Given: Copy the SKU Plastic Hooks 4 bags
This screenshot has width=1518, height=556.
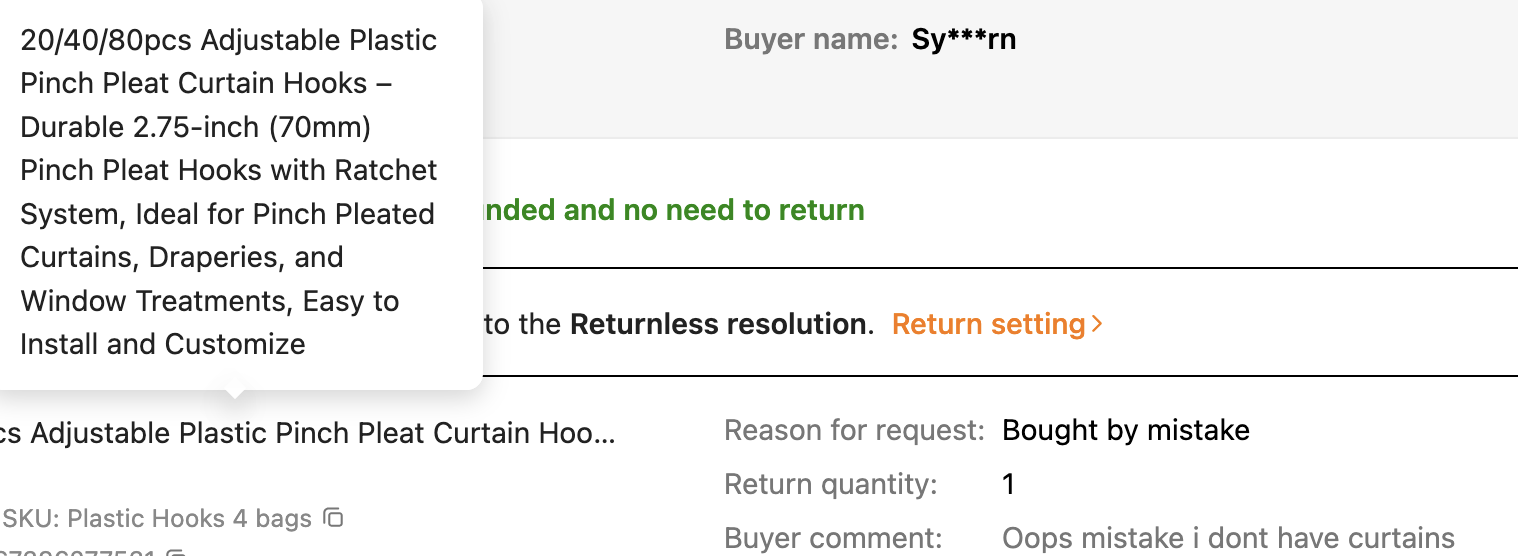Looking at the screenshot, I should 334,518.
